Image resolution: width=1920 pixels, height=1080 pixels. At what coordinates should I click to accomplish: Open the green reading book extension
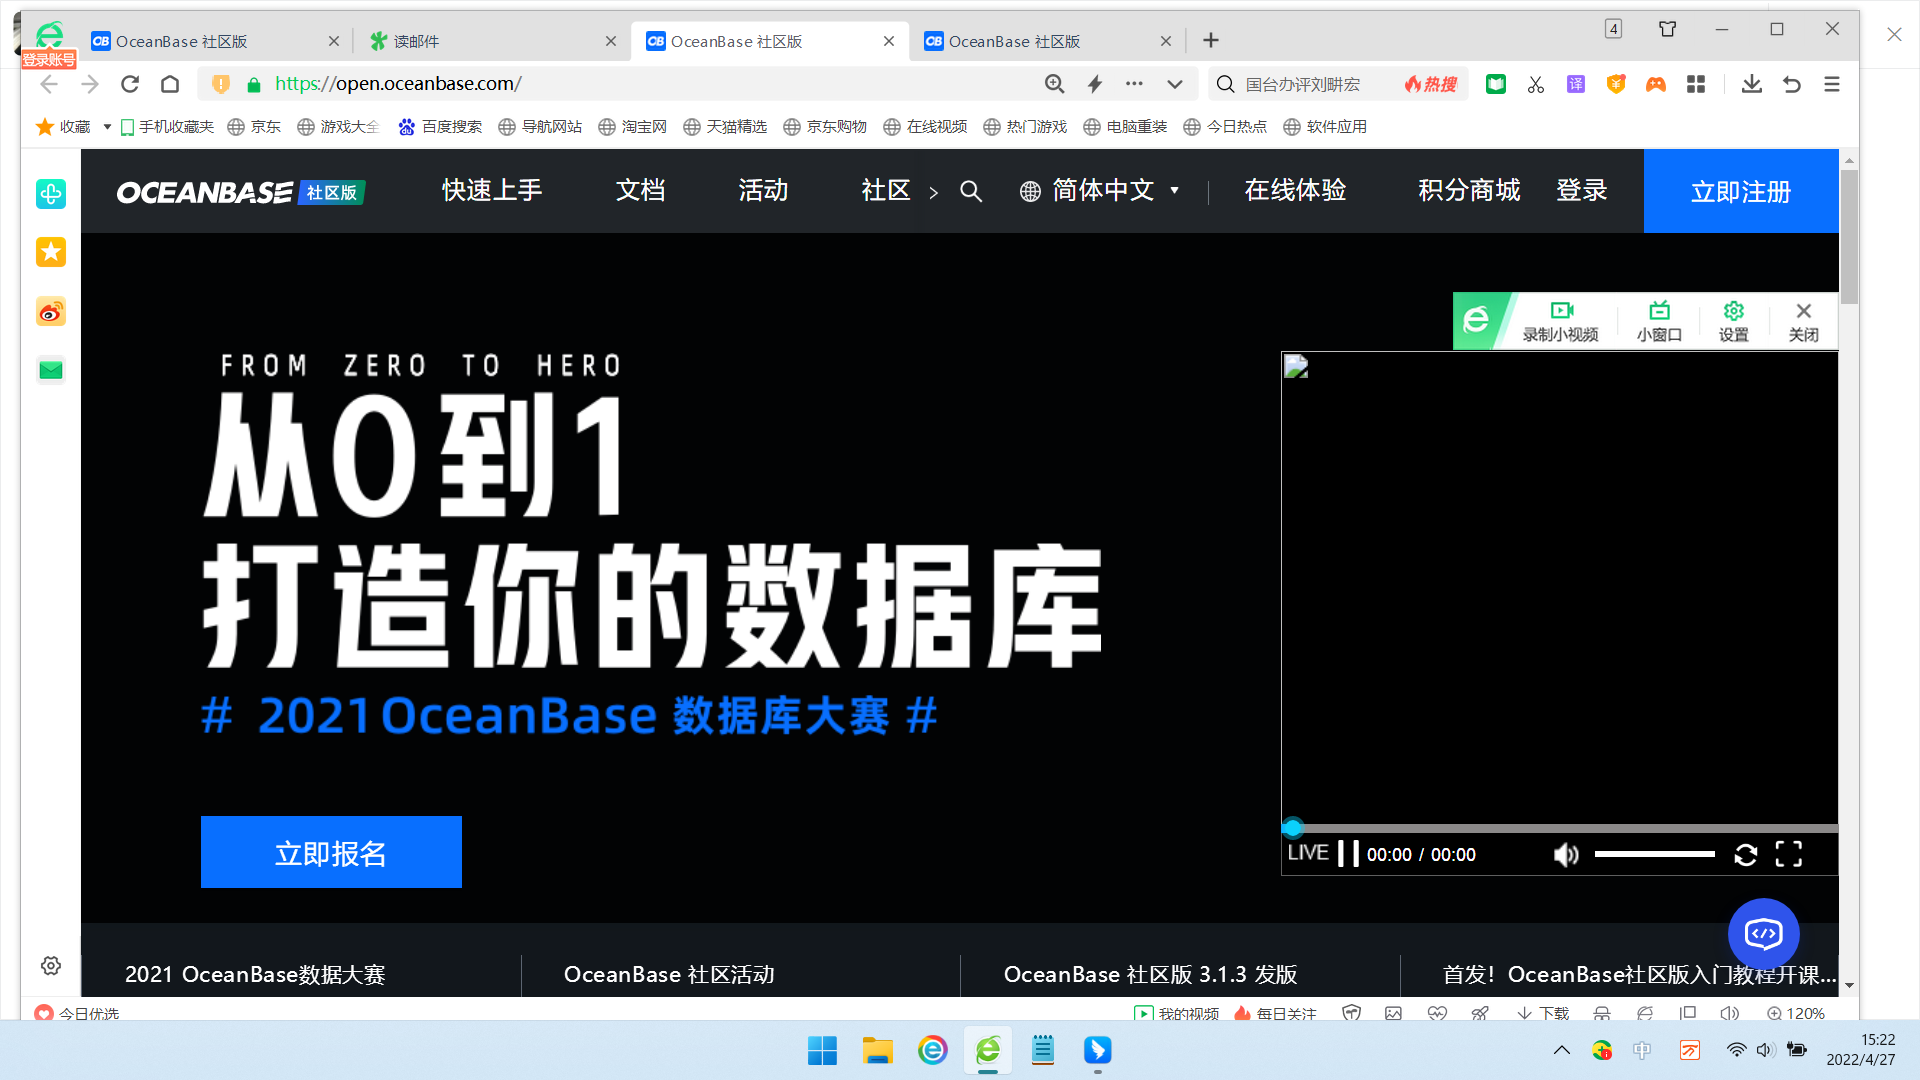coord(1496,84)
